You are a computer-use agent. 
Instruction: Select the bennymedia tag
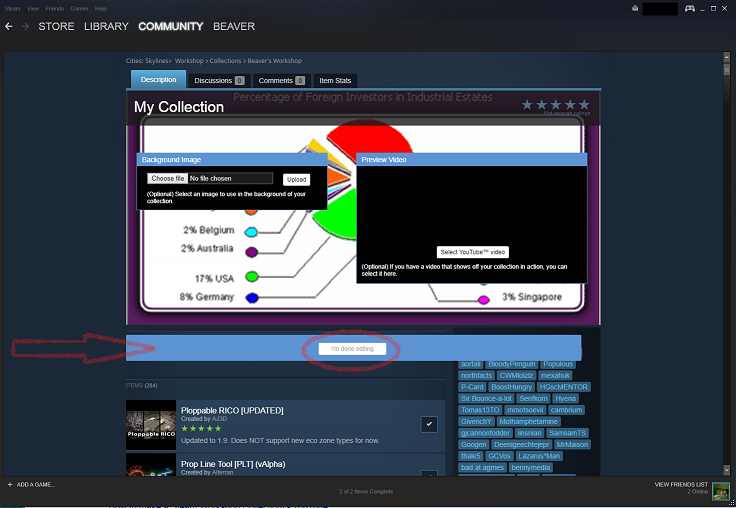(531, 468)
